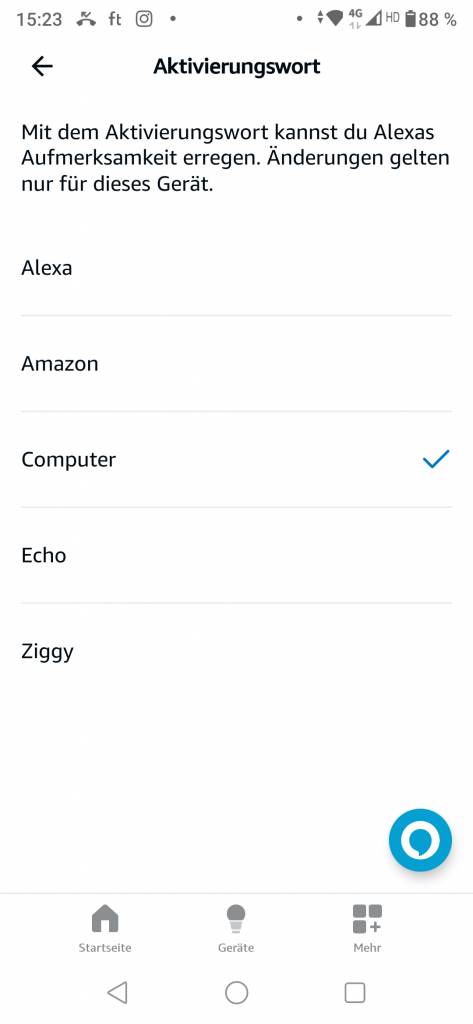Tap the Instagram notification icon

pyautogui.click(x=144, y=19)
